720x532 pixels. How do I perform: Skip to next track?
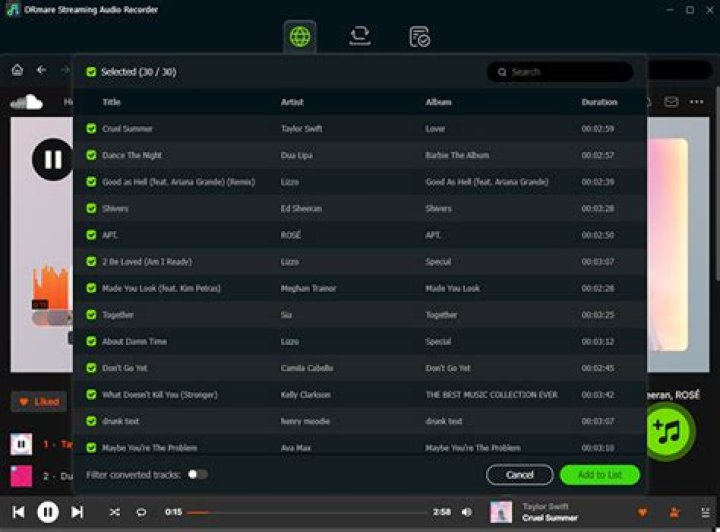click(x=77, y=512)
